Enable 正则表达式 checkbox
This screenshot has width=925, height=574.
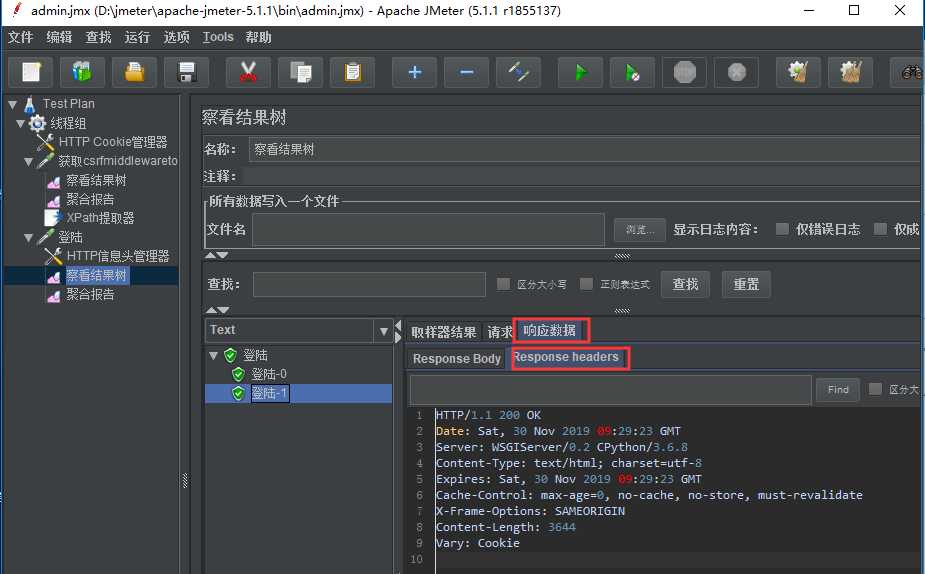[586, 284]
